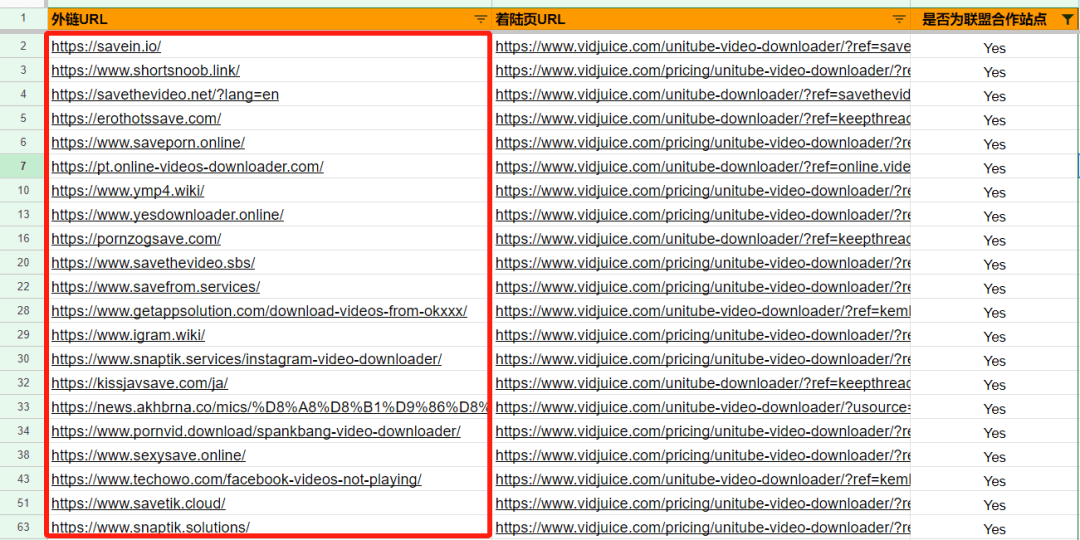Select row header 29

click(23, 335)
